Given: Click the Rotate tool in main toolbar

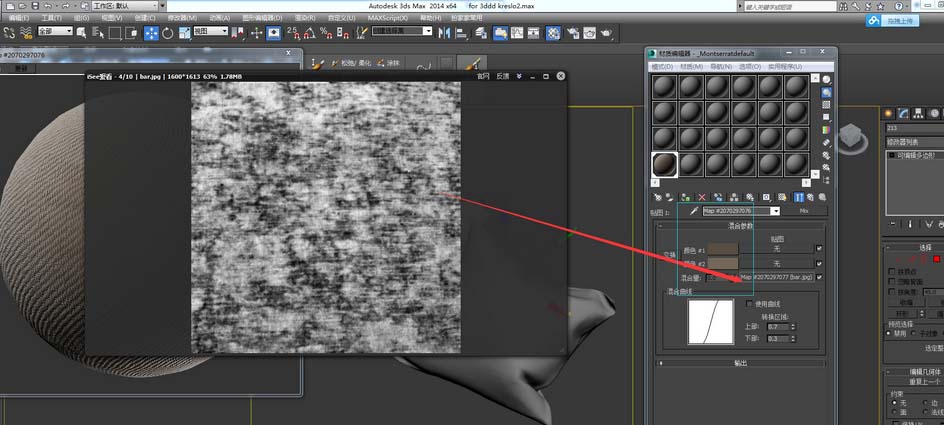Looking at the screenshot, I should tap(168, 32).
